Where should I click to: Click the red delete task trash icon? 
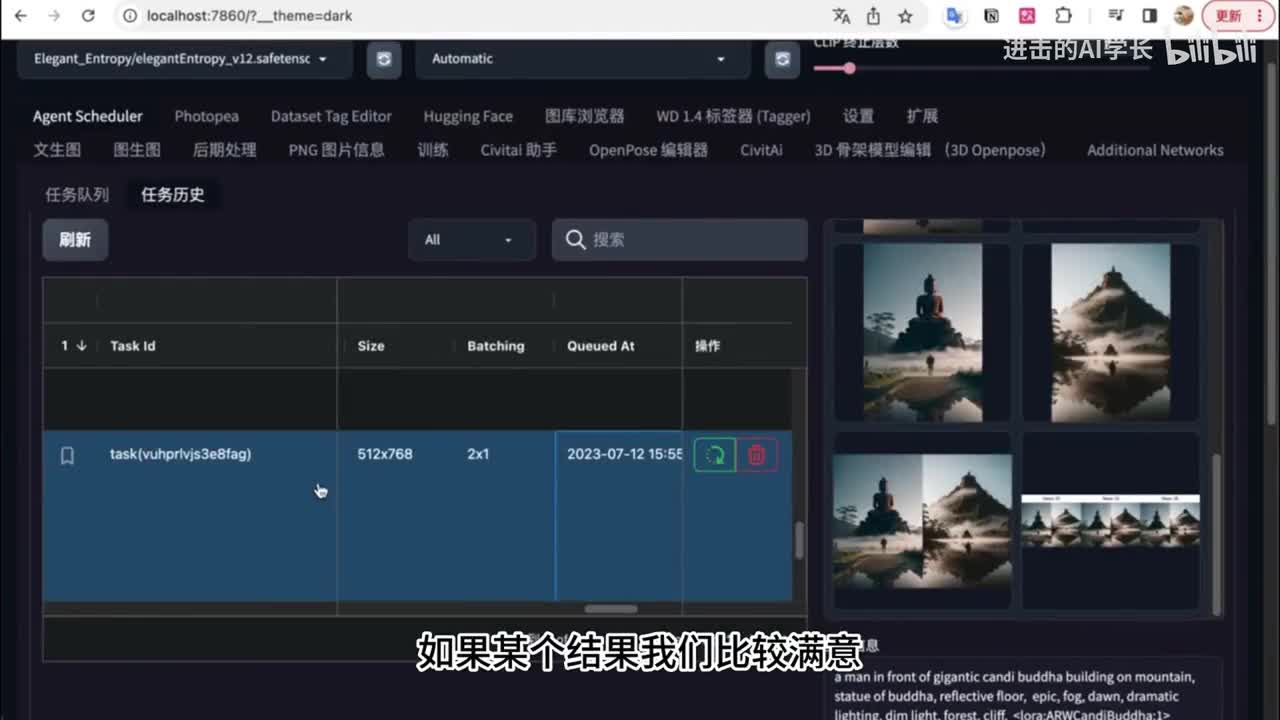coord(757,455)
